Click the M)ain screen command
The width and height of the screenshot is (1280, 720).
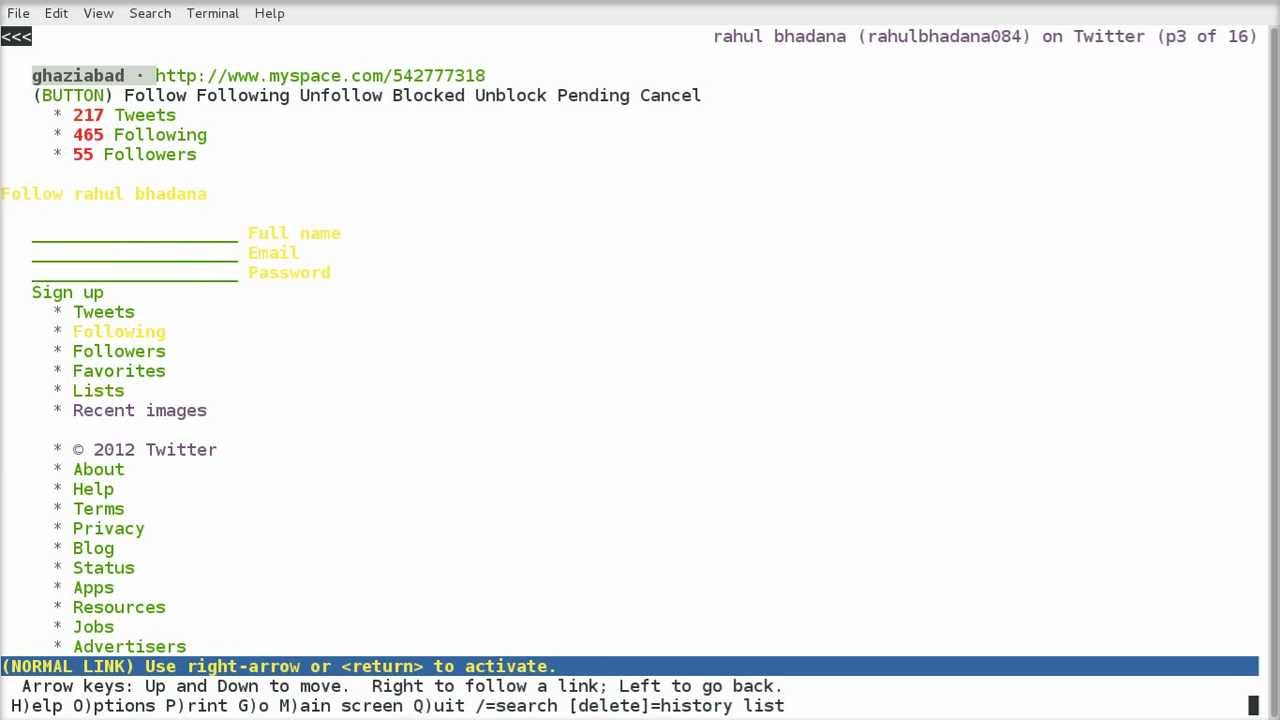(341, 706)
